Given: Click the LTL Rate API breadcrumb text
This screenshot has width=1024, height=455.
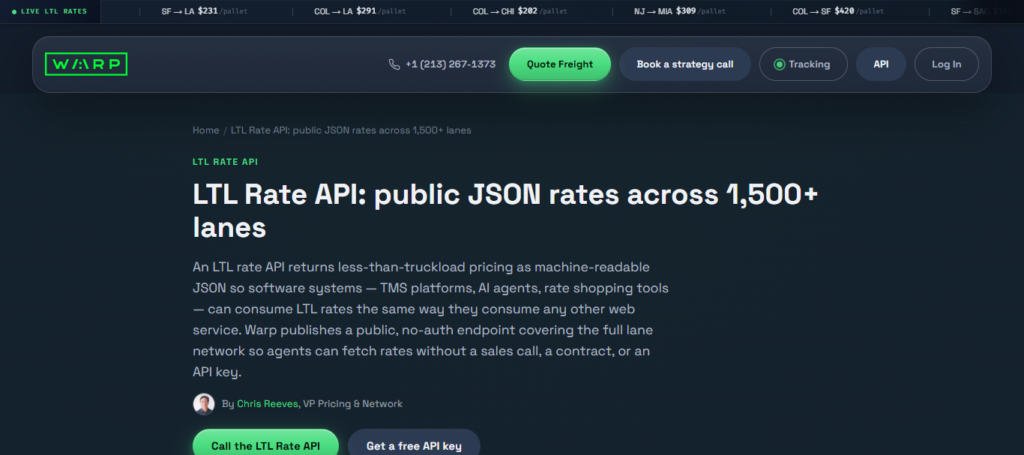Looking at the screenshot, I should [351, 131].
